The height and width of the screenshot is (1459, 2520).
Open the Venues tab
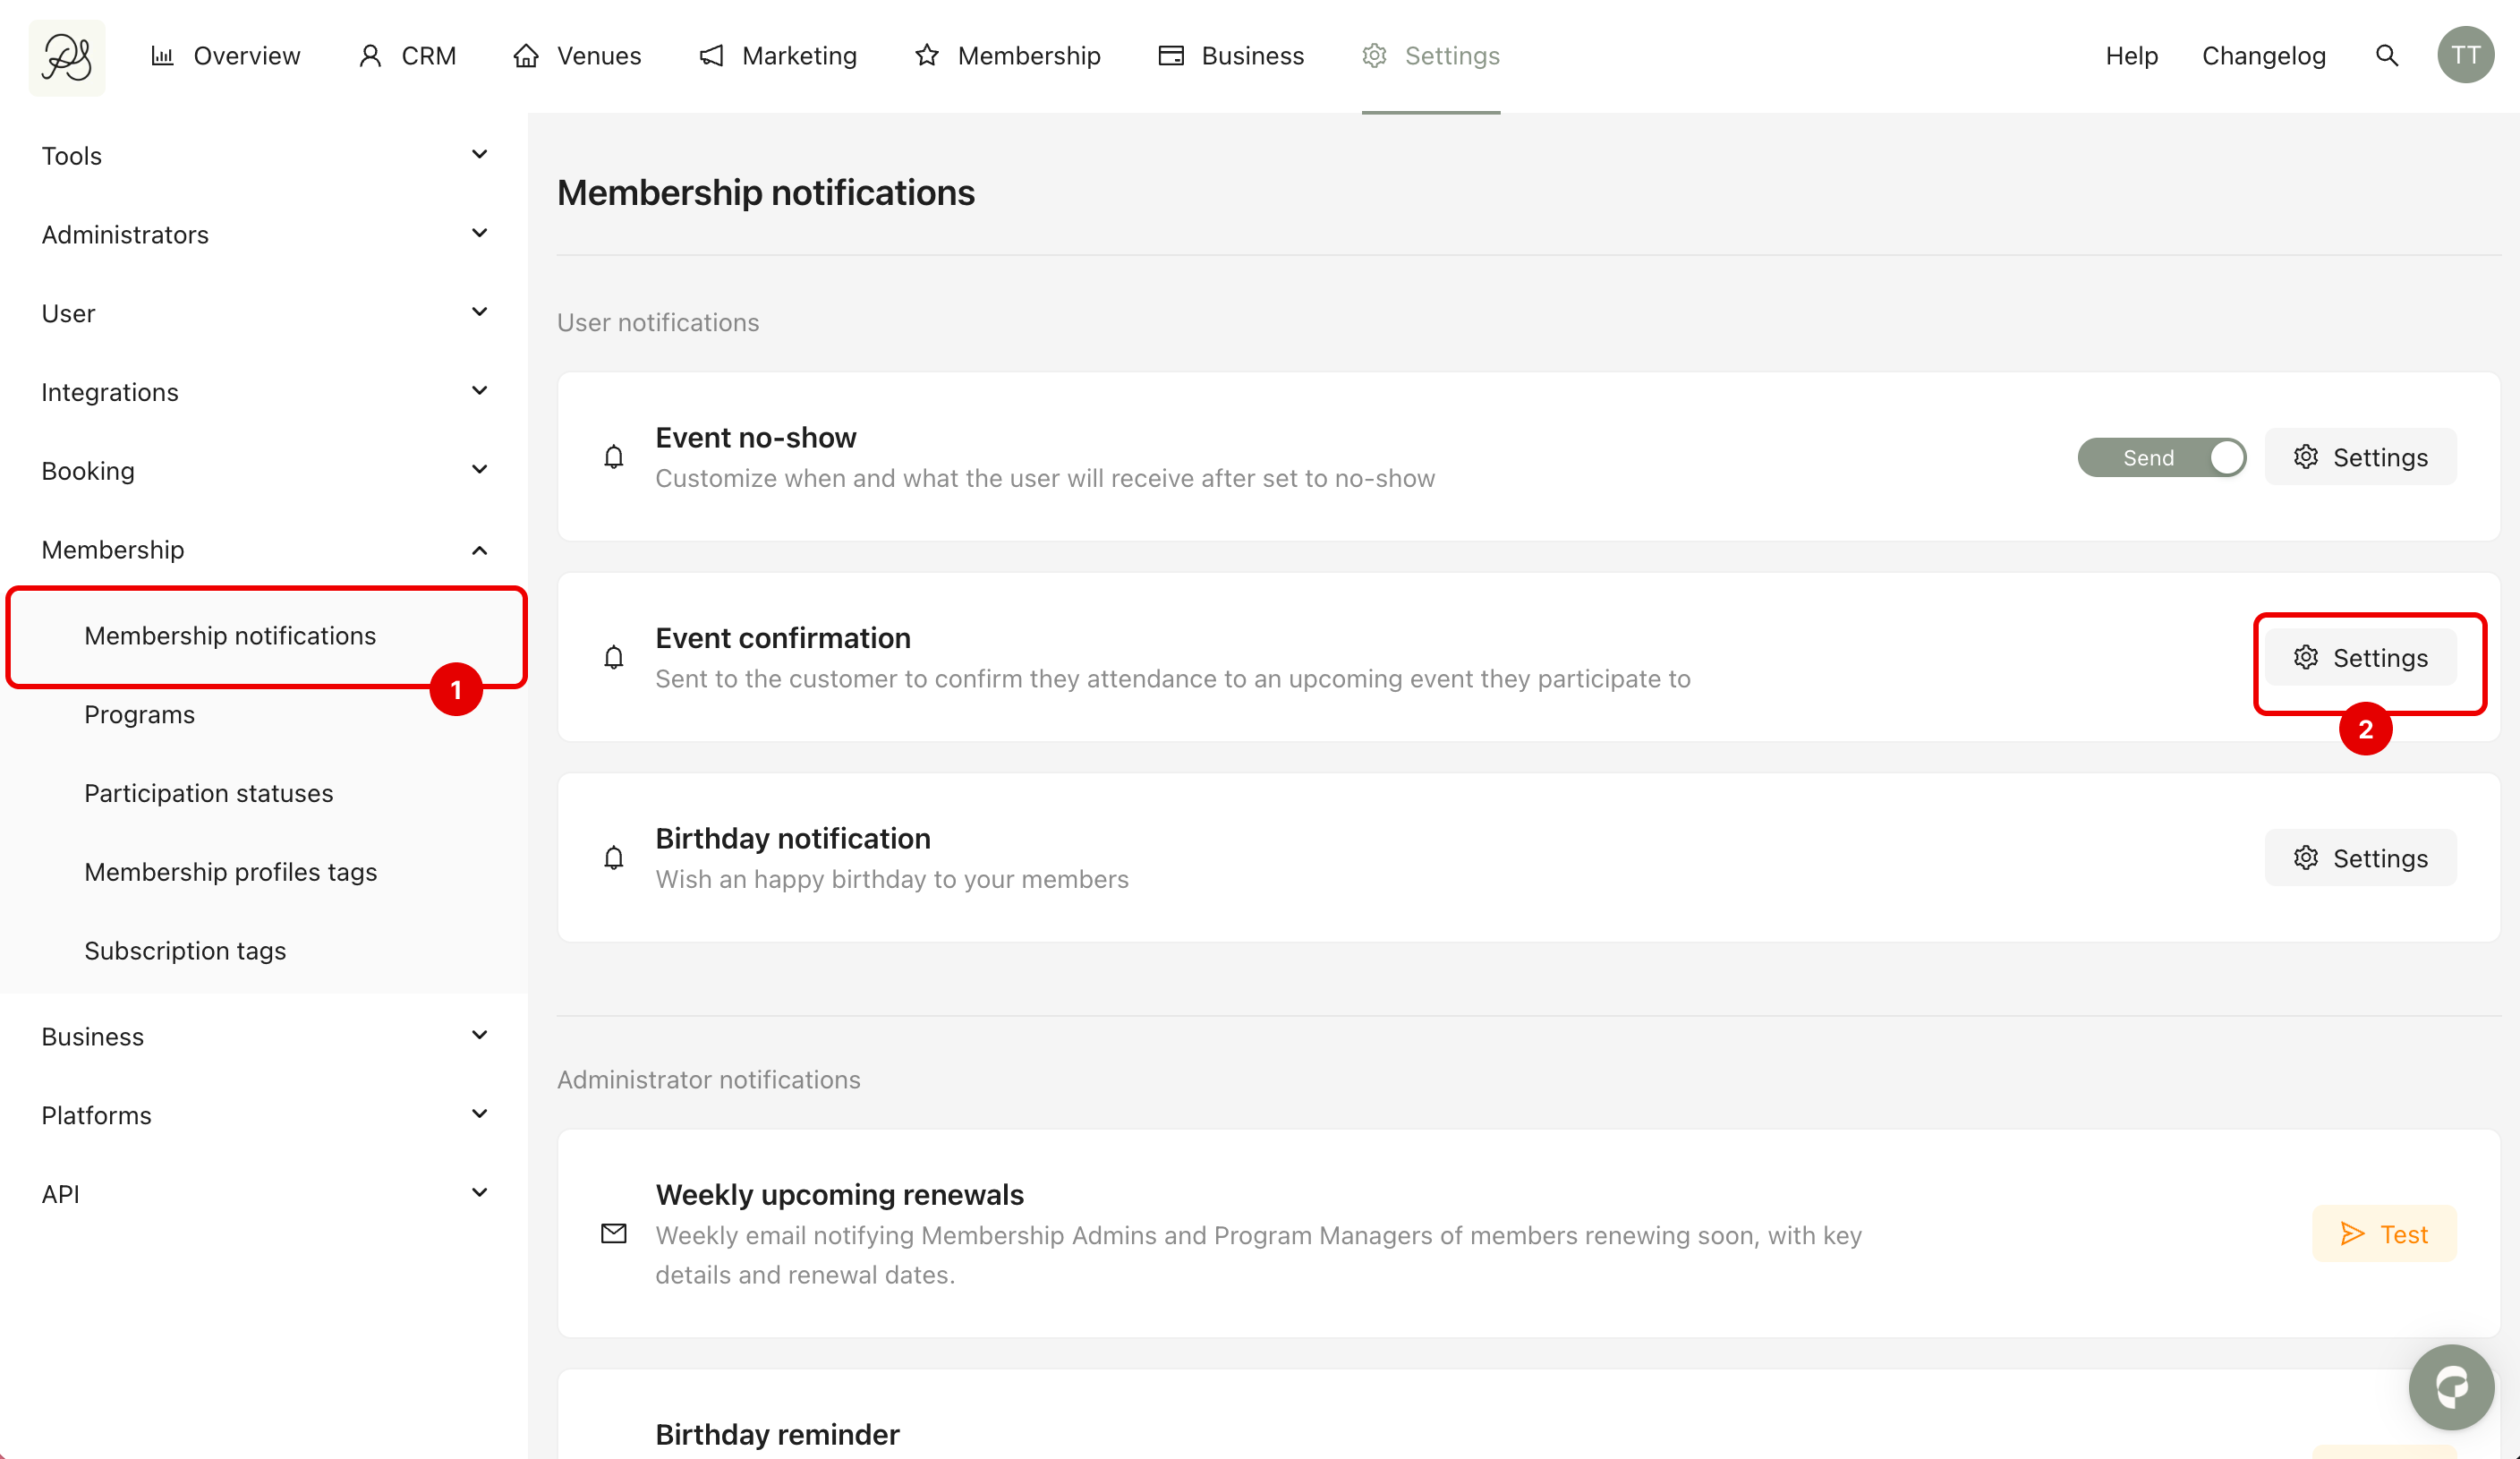coord(577,56)
